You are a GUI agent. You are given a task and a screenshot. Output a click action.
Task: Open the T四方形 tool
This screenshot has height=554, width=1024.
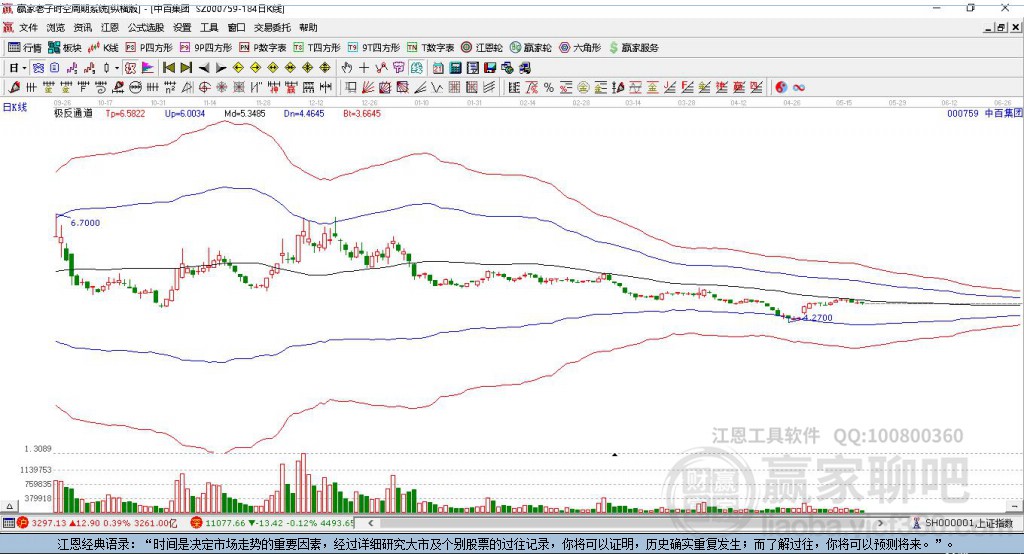pyautogui.click(x=317, y=48)
